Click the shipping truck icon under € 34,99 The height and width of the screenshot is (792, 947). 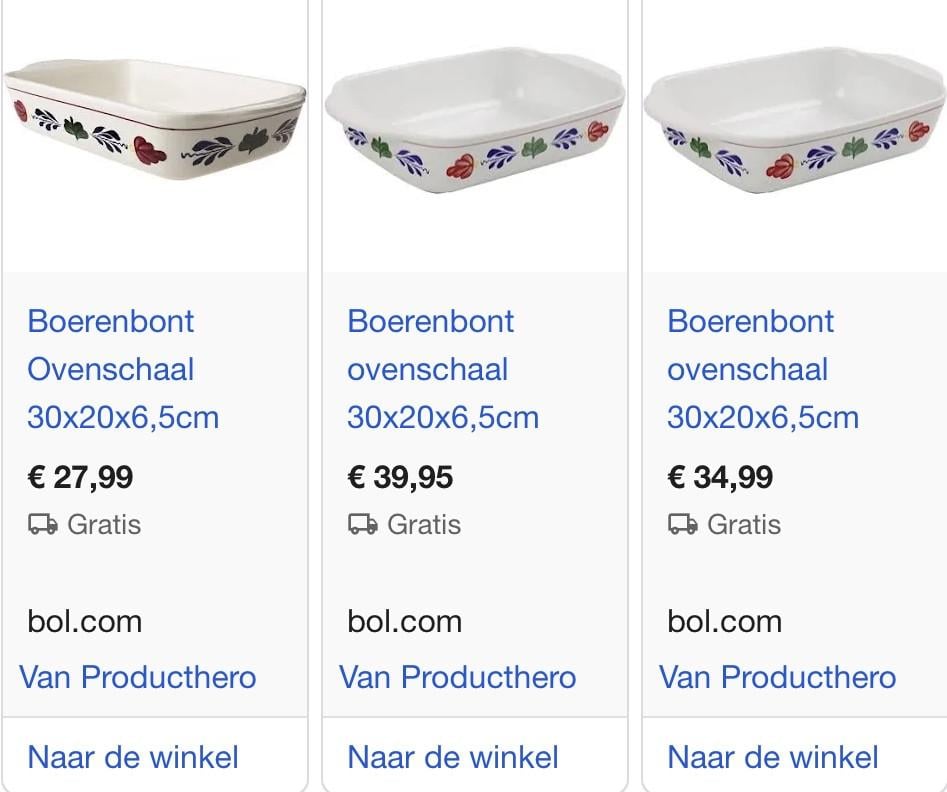pyautogui.click(x=681, y=524)
